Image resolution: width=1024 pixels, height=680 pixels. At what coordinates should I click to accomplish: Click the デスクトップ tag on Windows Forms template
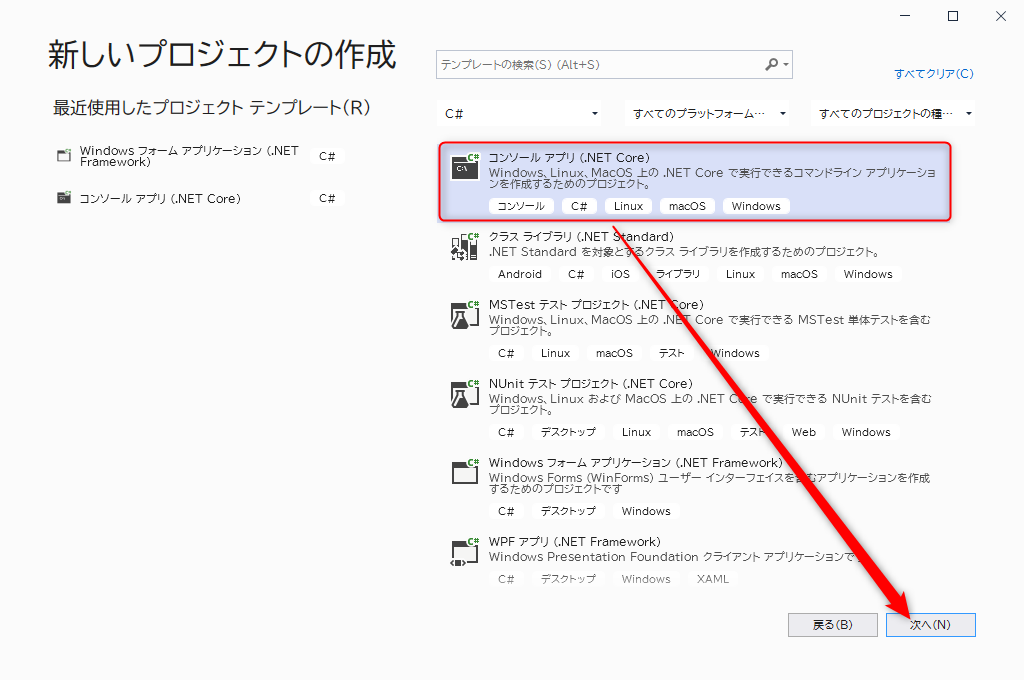[568, 511]
